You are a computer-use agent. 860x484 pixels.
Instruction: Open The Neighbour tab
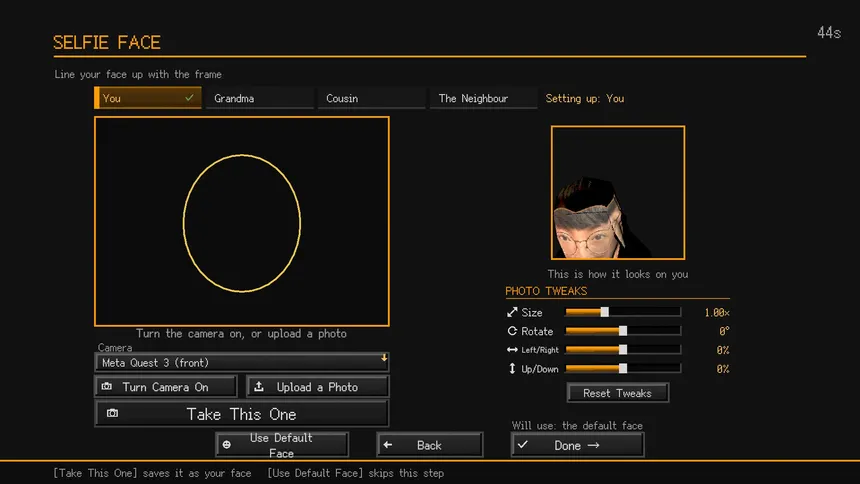484,98
